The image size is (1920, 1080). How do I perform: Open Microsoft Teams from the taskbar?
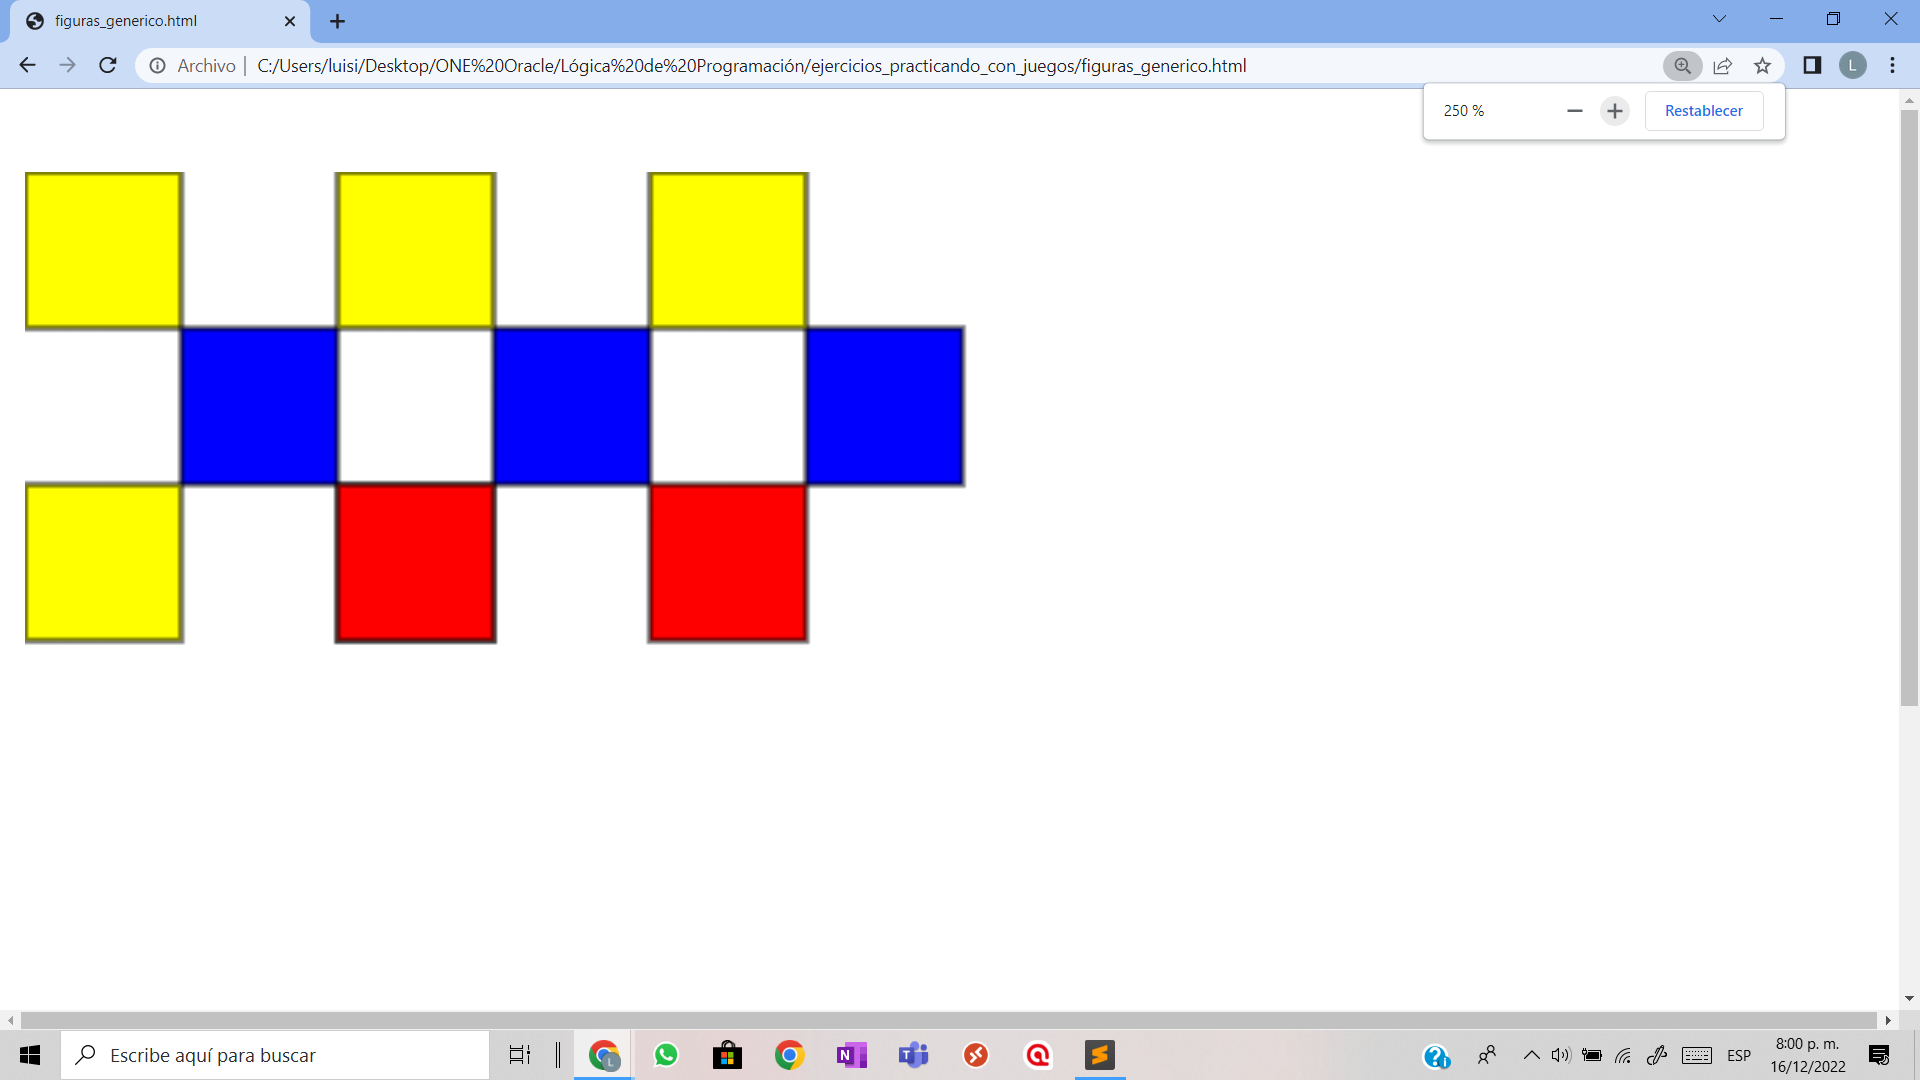(x=914, y=1055)
